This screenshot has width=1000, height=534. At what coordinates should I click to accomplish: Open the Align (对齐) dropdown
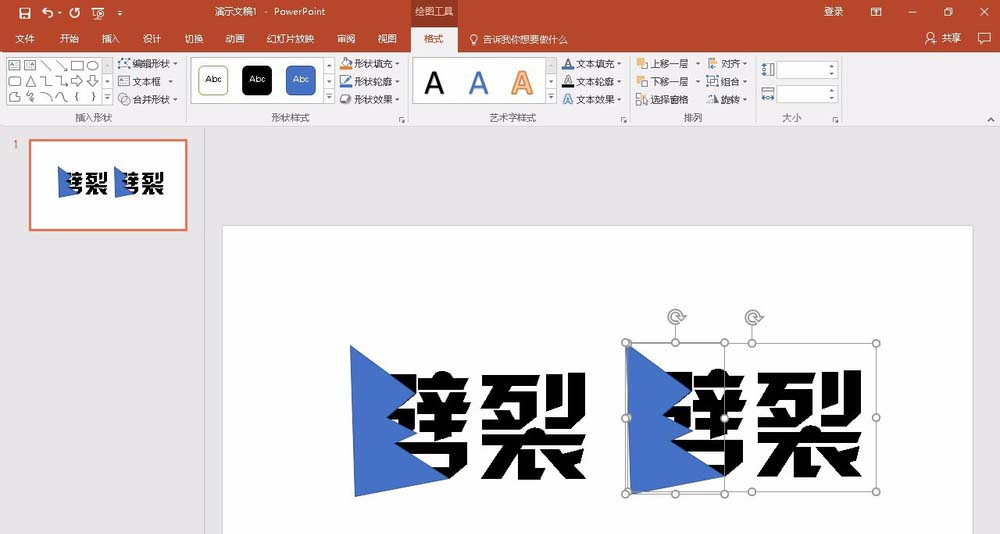(x=727, y=63)
